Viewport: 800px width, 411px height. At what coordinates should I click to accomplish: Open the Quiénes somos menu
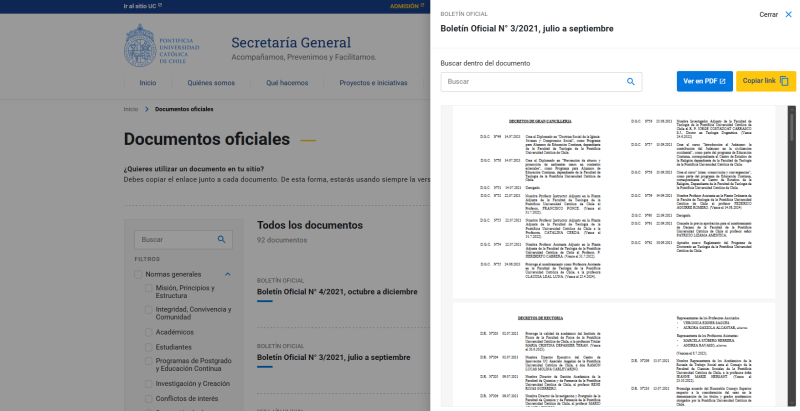[211, 83]
